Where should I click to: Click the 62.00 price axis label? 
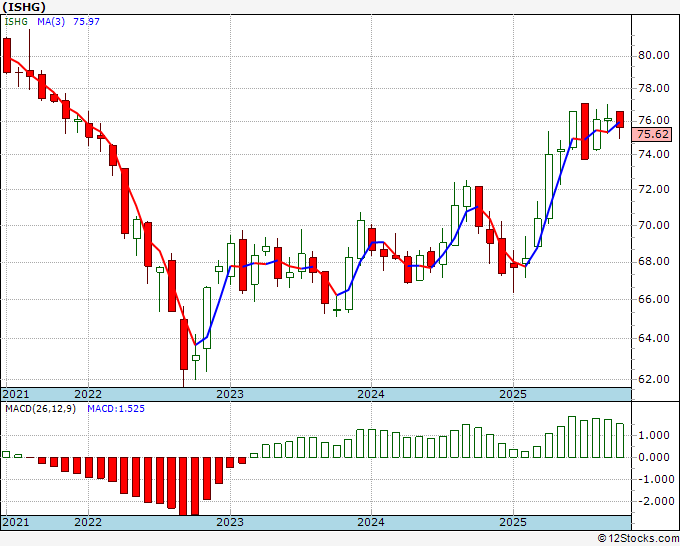pos(653,379)
